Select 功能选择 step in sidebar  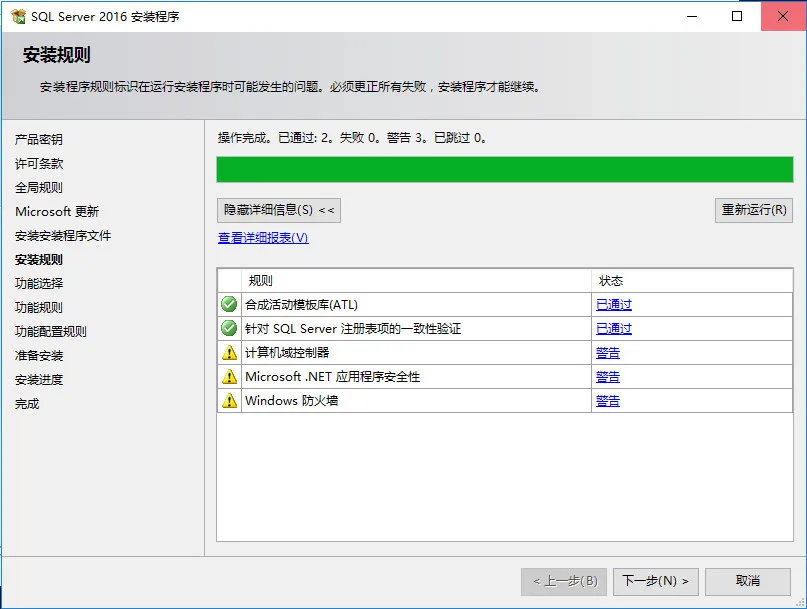[x=39, y=284]
